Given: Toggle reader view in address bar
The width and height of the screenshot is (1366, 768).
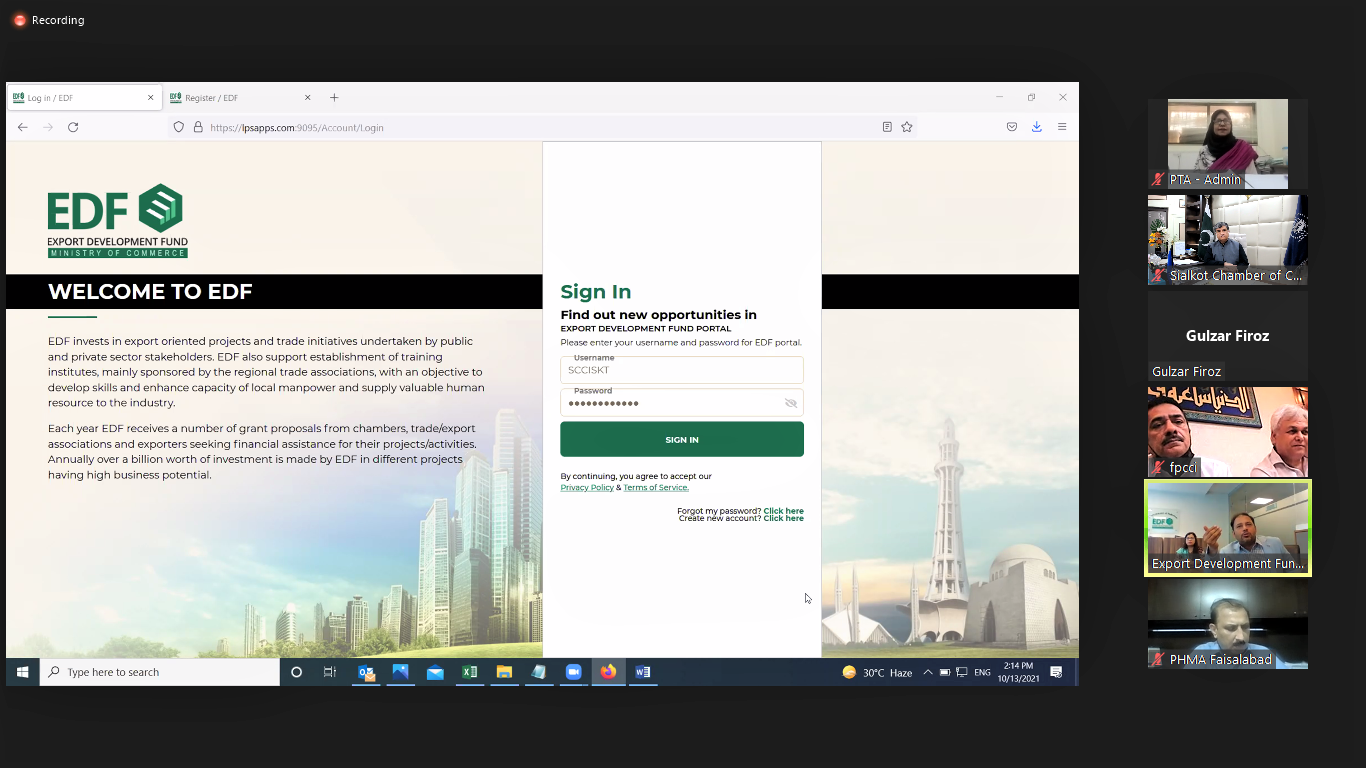Looking at the screenshot, I should coord(887,127).
